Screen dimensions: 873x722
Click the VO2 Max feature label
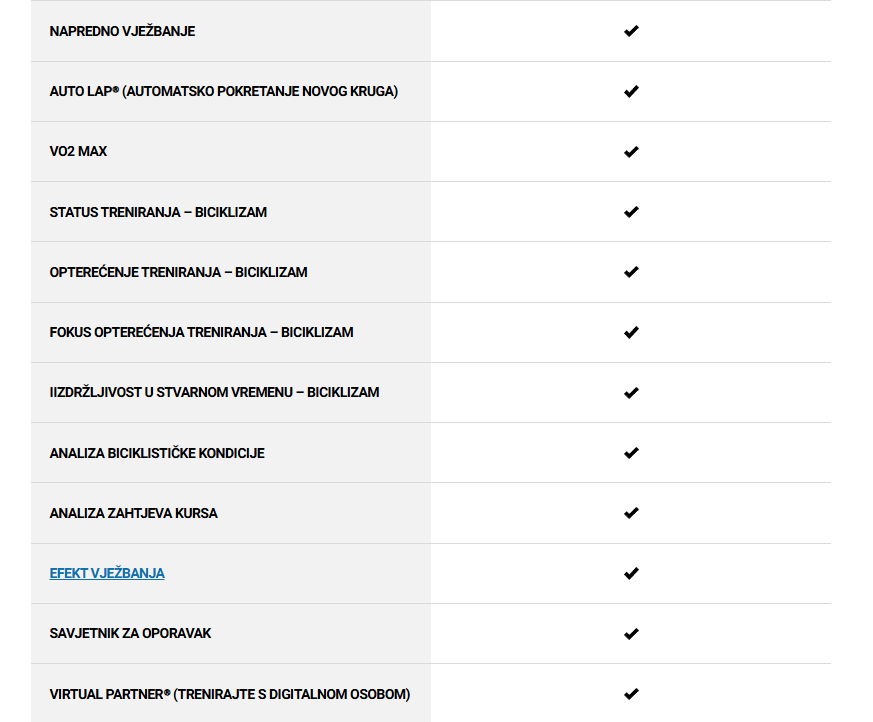click(78, 151)
